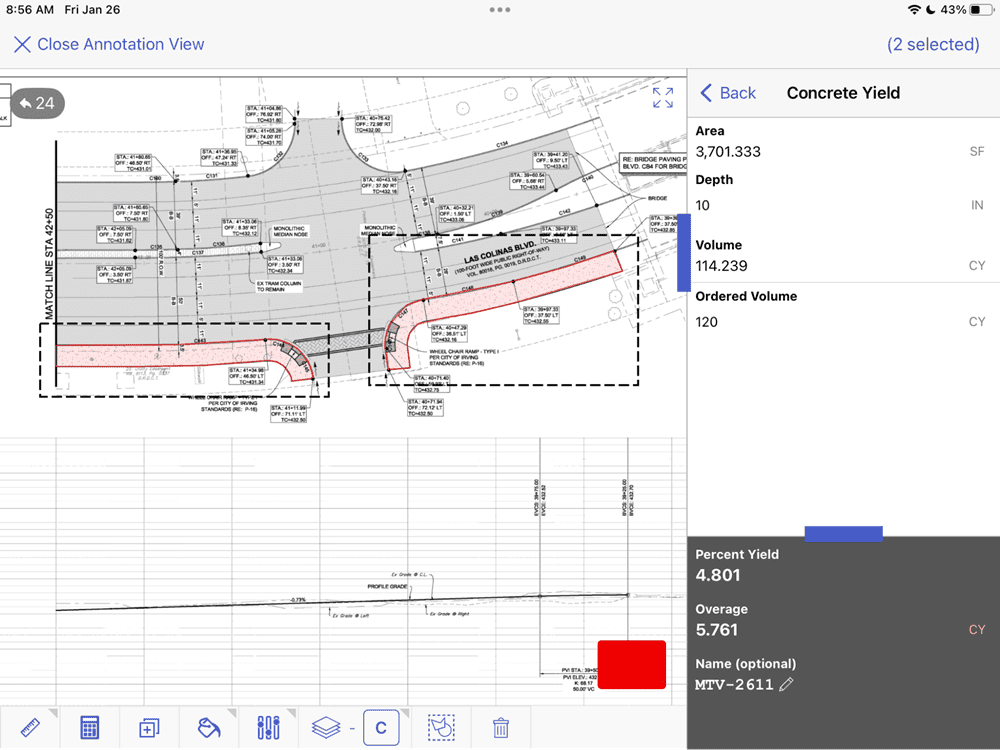Screen dimensions: 1000x750
Task: Click the red color swatch on the drawing
Action: click(631, 664)
